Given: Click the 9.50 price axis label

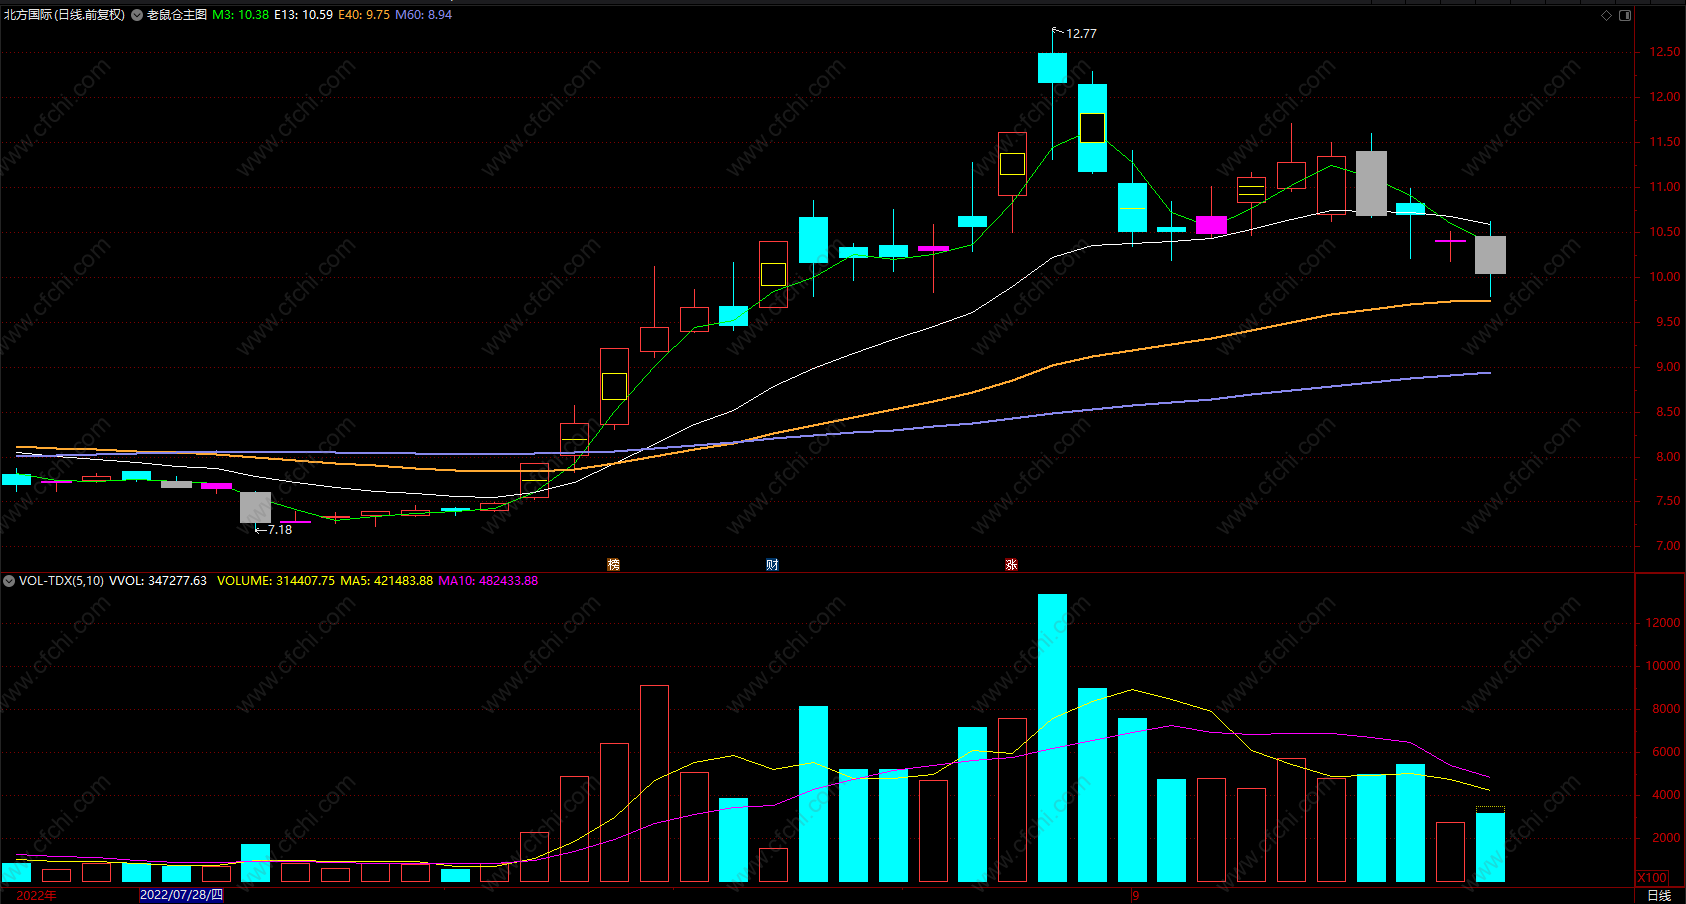Looking at the screenshot, I should click(x=1668, y=322).
